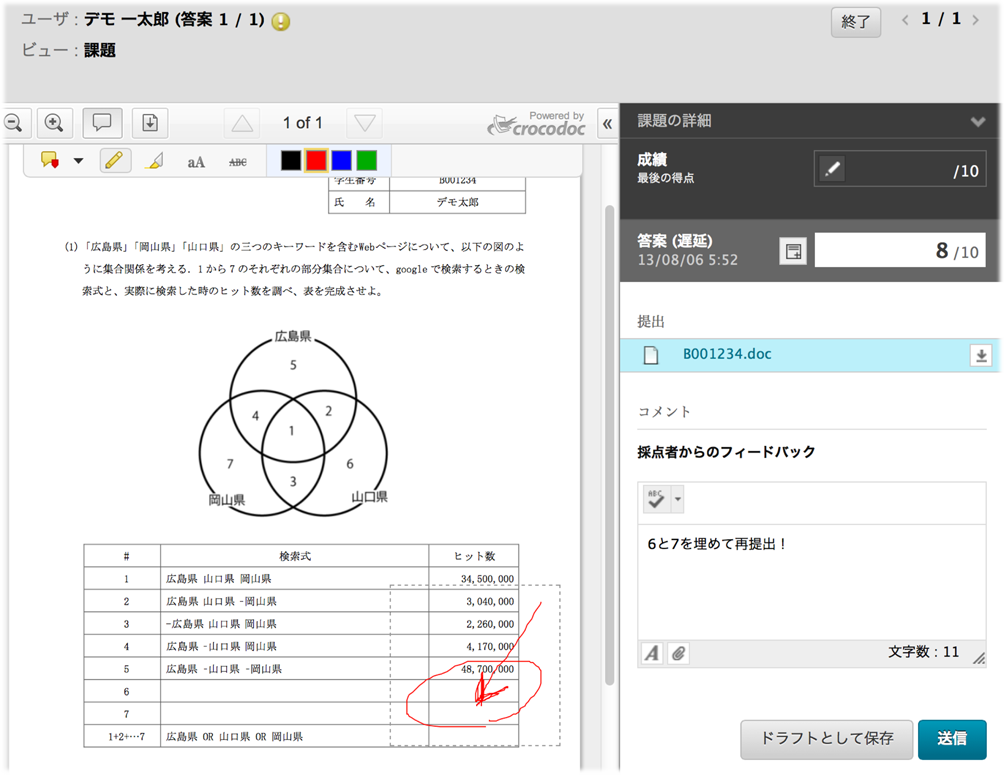Open the spell check options dropdown arrow
This screenshot has width=1004, height=776.
click(678, 498)
